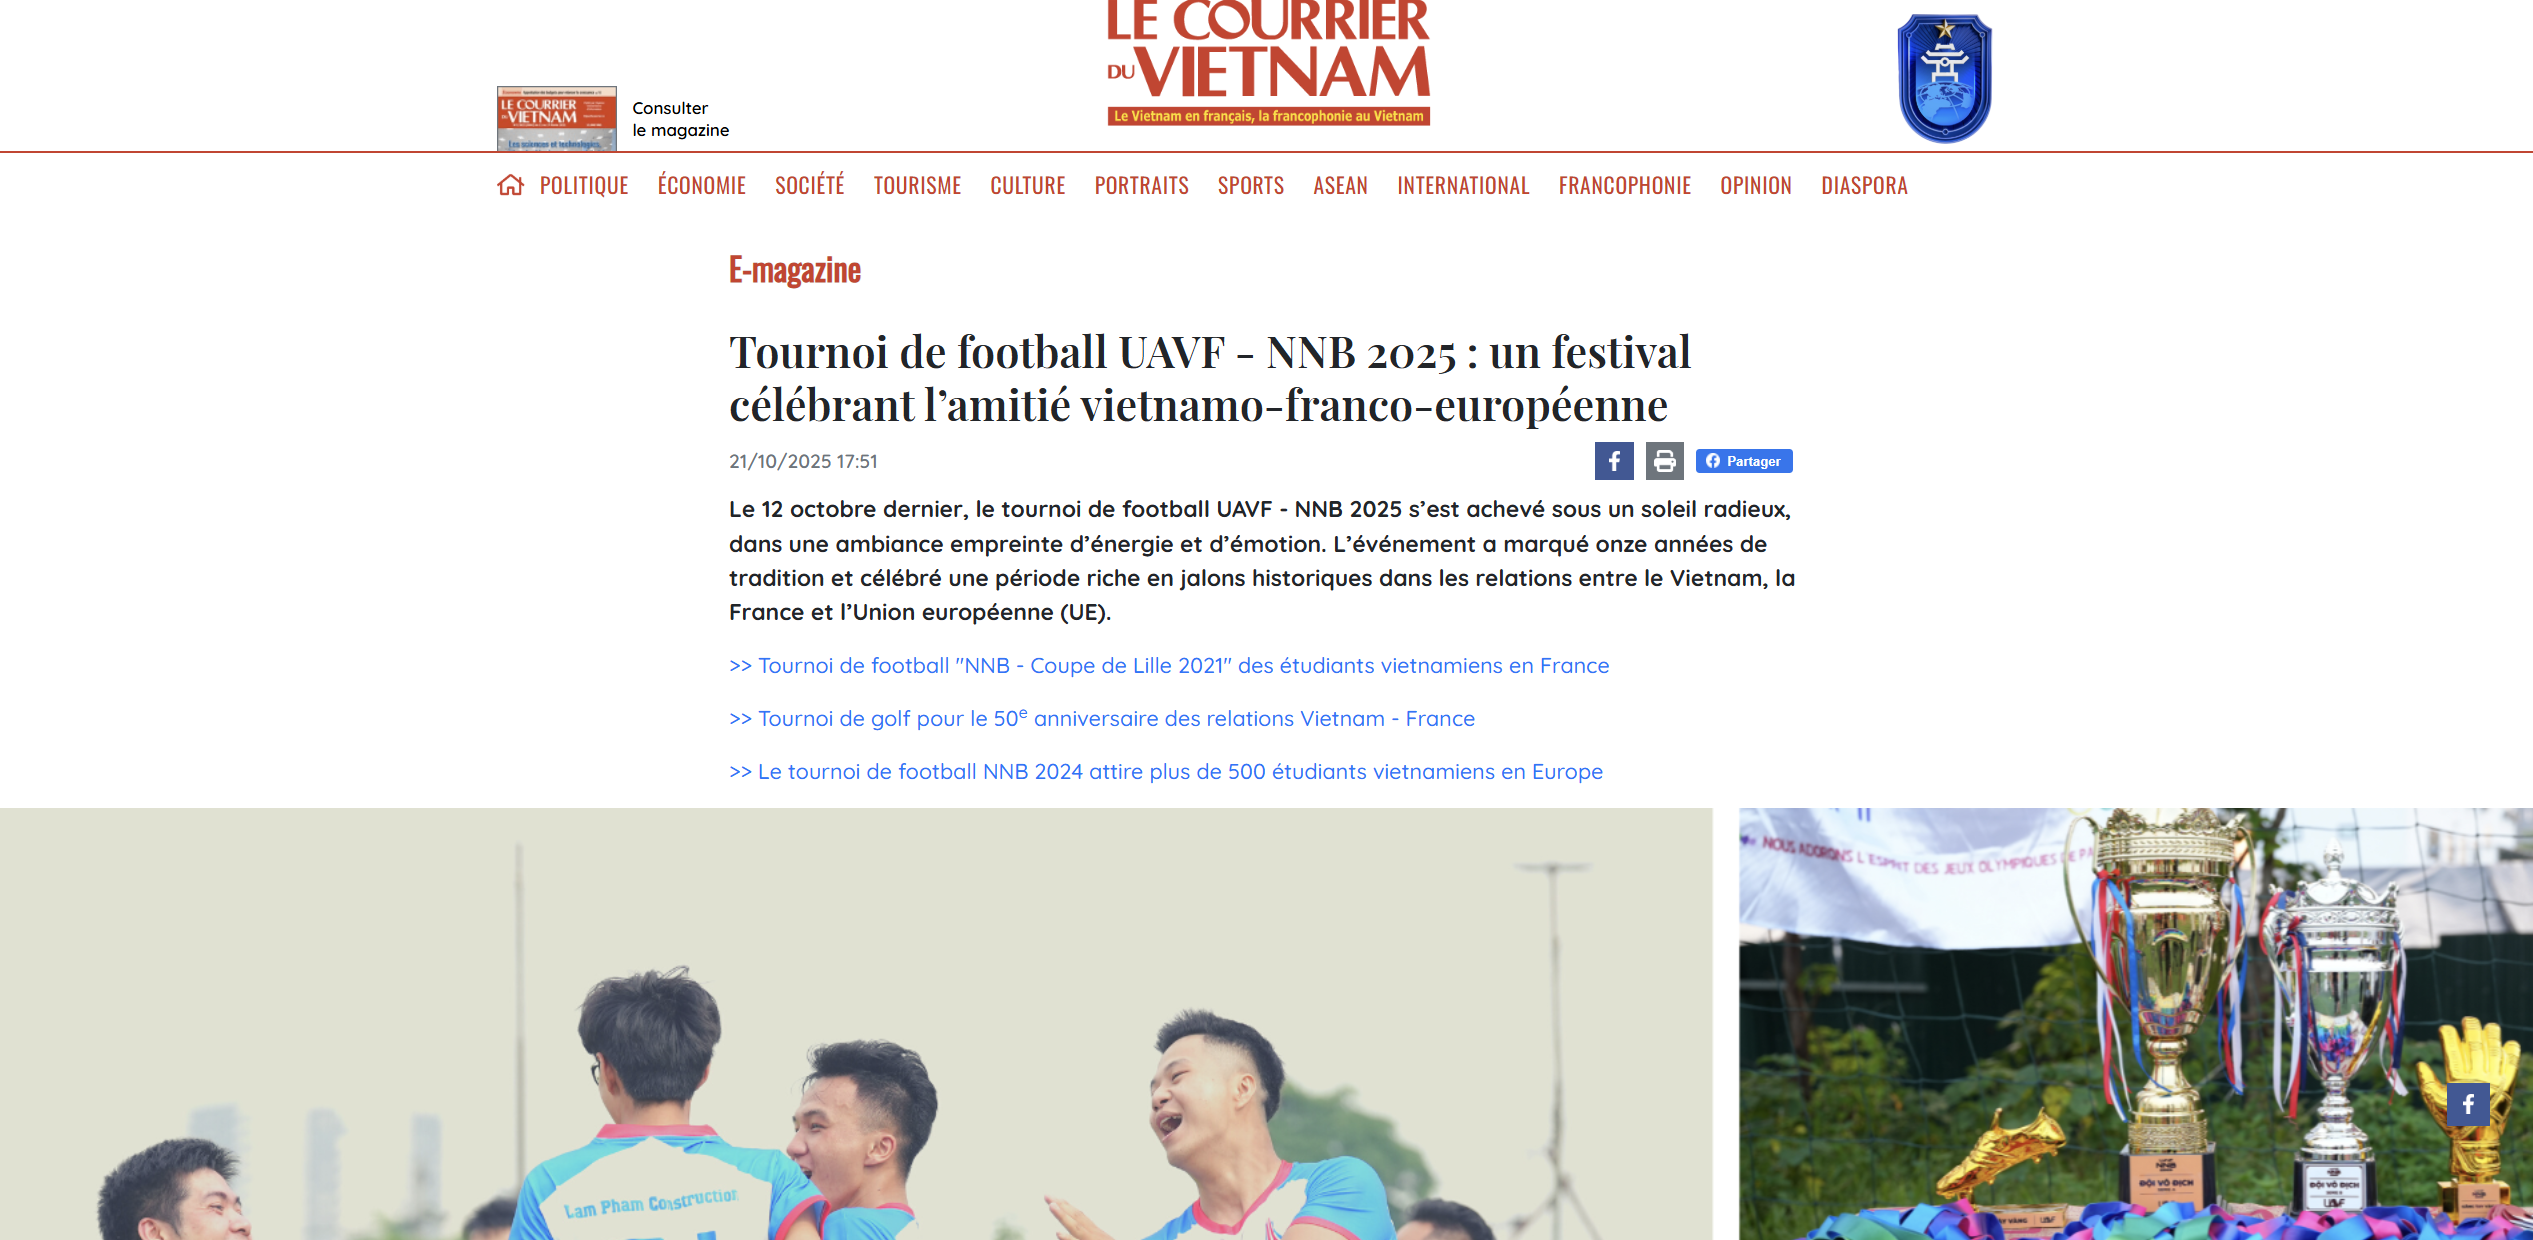Click Le Courrier du Vietnam logo

(x=1268, y=62)
